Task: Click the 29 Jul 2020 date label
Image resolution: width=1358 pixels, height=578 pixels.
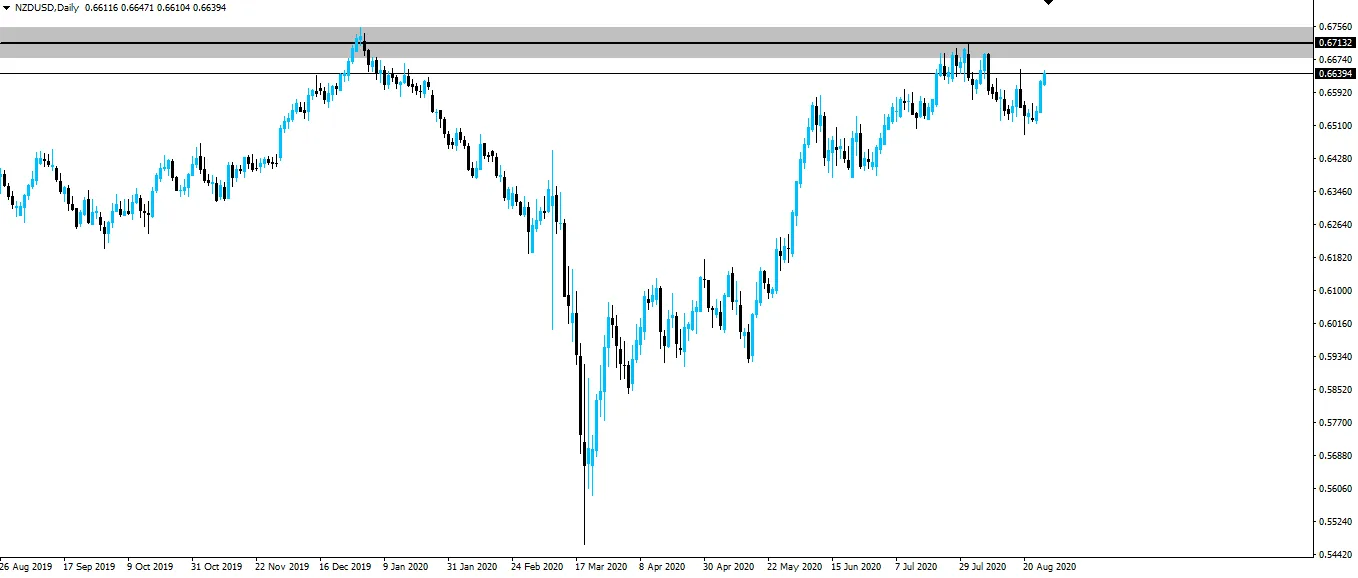Action: [982, 567]
